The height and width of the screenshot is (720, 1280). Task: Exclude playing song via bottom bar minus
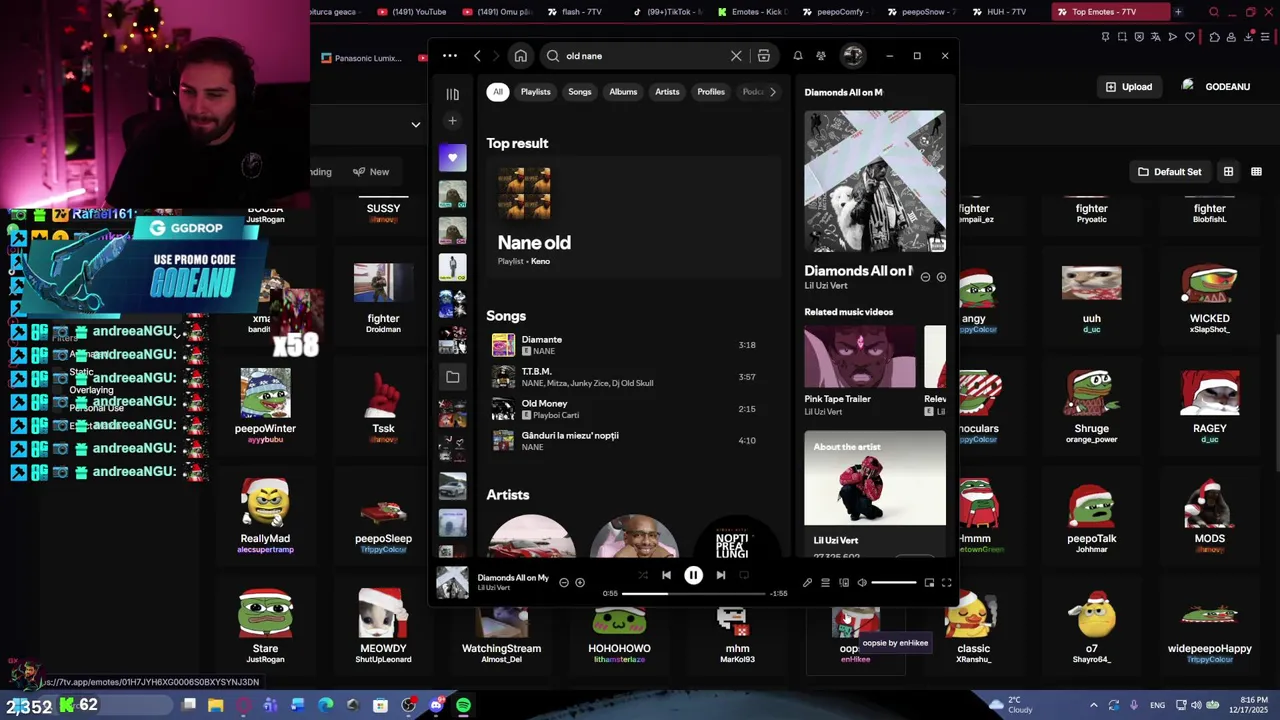[x=564, y=583]
